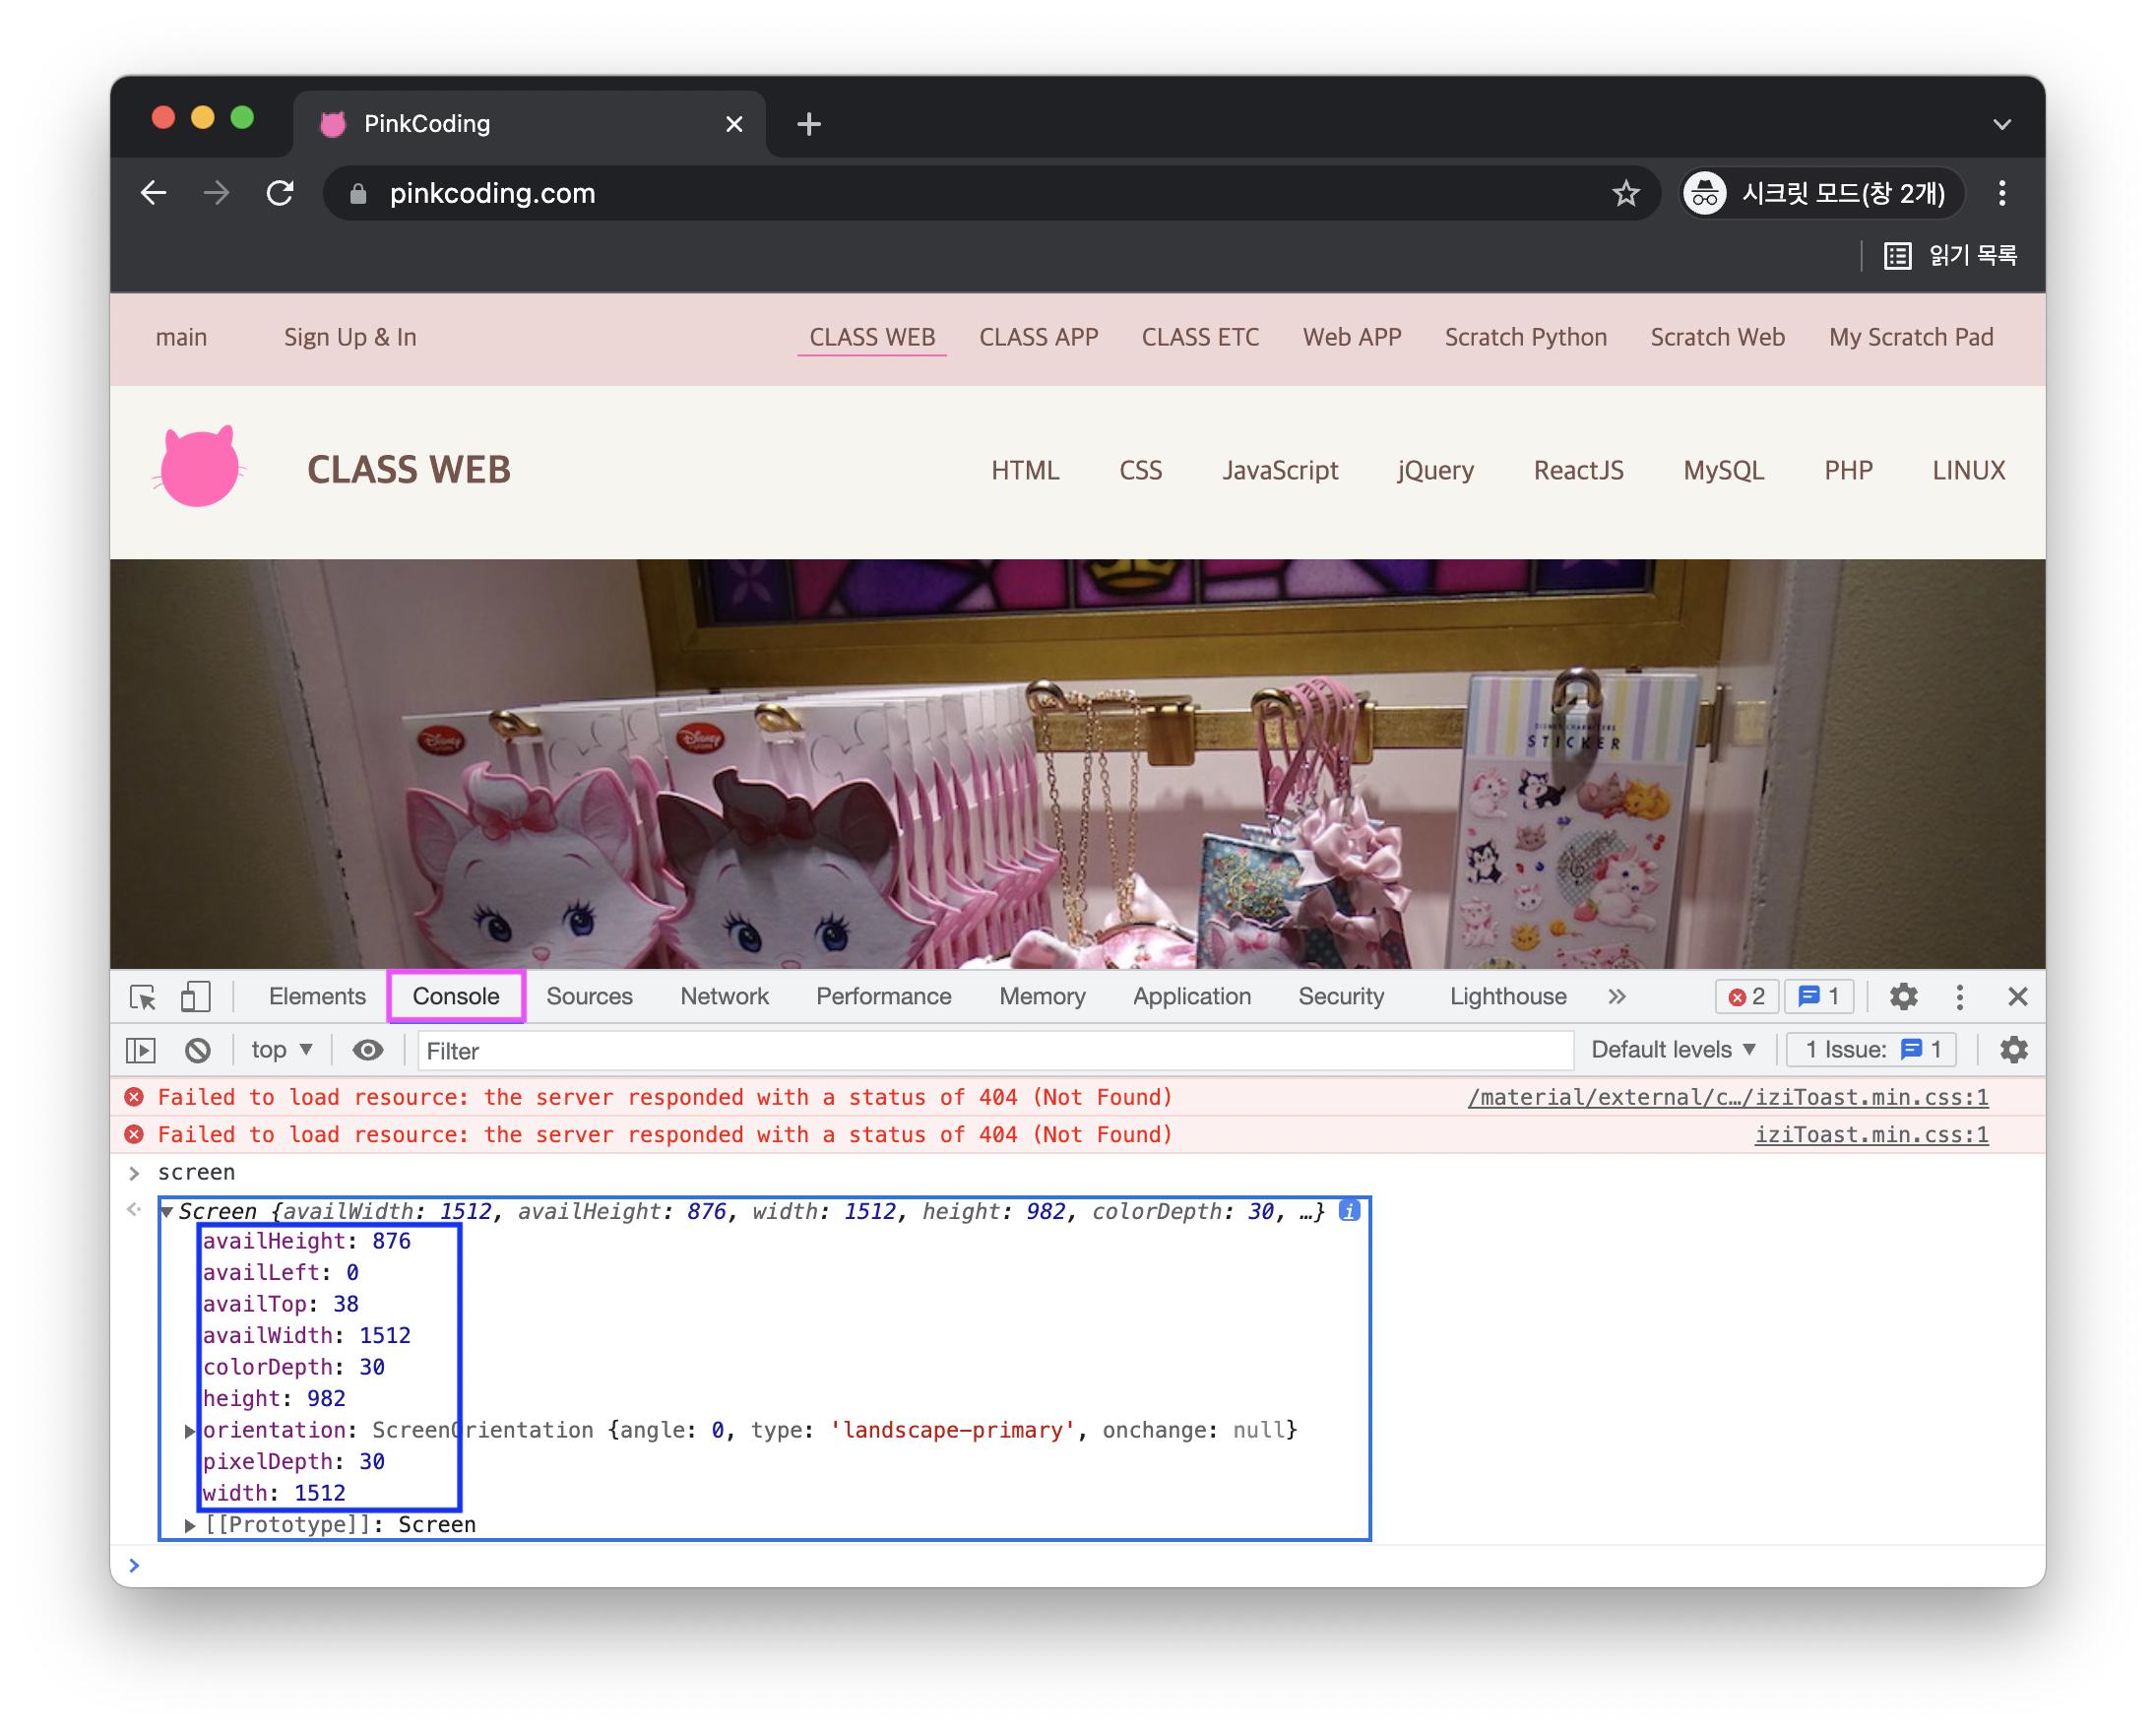Expand the orientation property
The height and width of the screenshot is (1733, 2156).
(x=190, y=1432)
